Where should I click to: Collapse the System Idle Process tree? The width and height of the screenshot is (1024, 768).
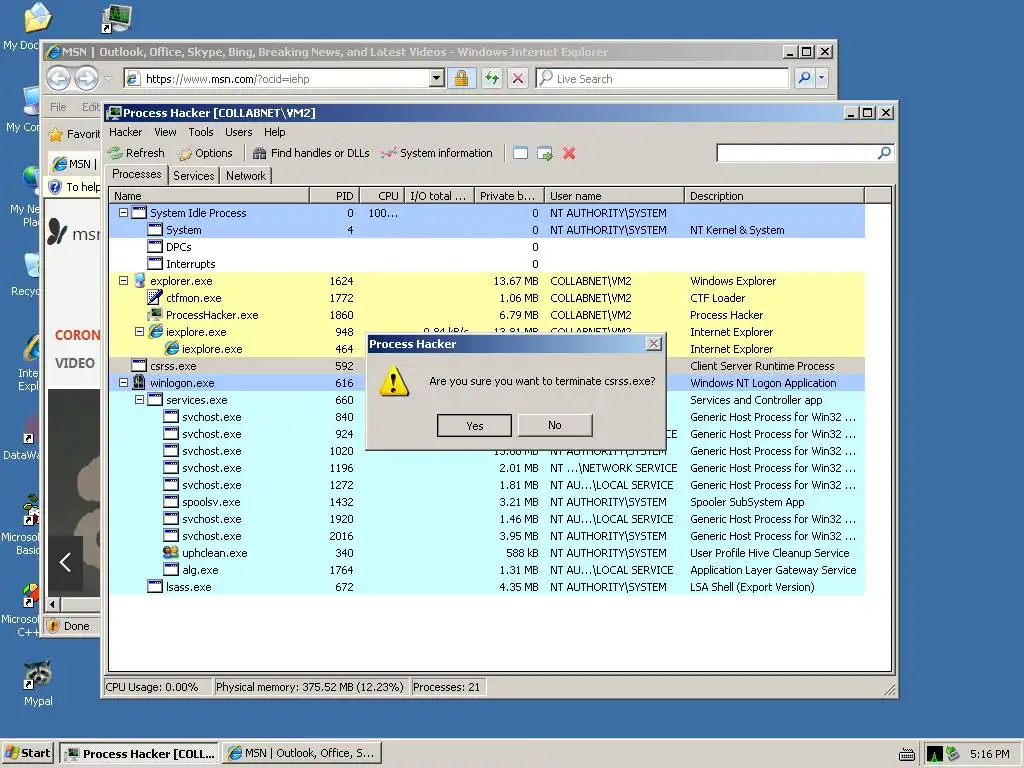click(123, 213)
